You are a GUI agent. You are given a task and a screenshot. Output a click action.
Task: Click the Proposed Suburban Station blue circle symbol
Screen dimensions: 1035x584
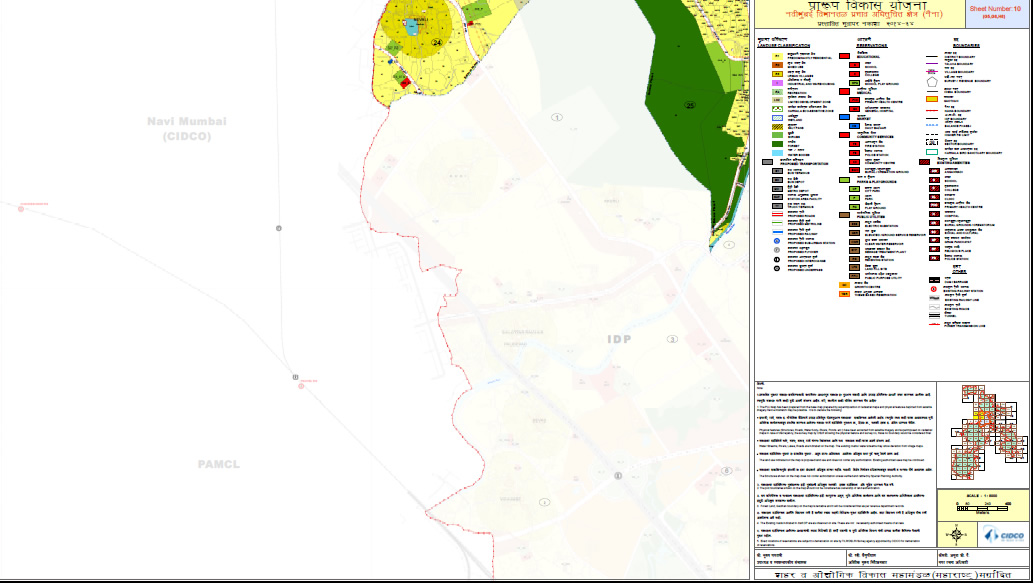777,241
